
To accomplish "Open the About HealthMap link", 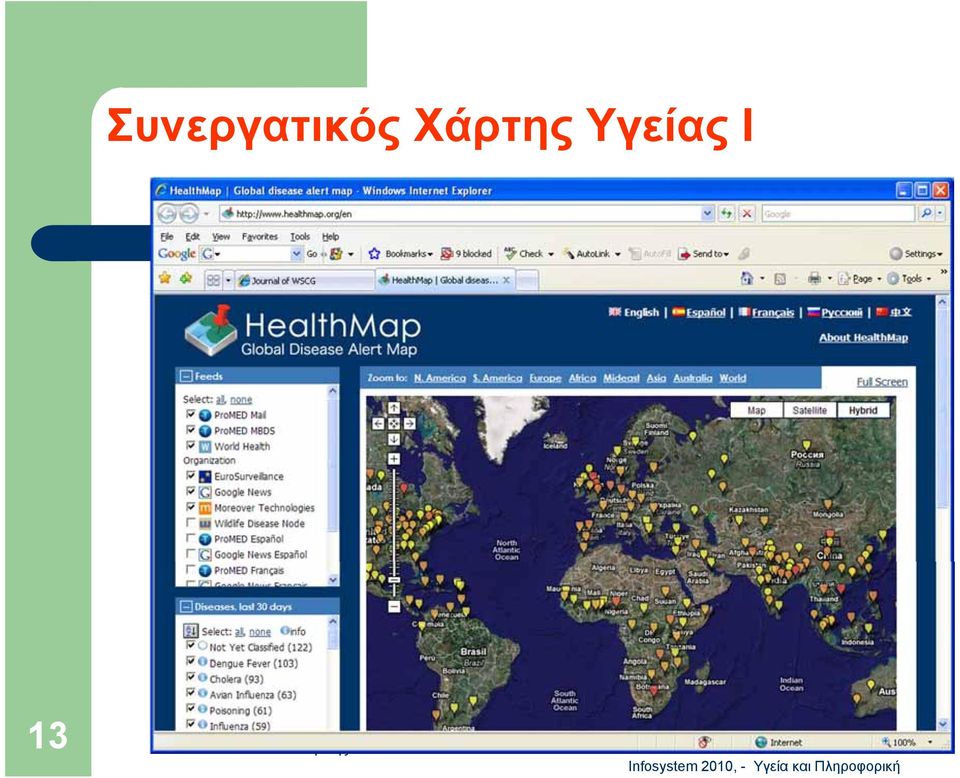I will [x=863, y=337].
